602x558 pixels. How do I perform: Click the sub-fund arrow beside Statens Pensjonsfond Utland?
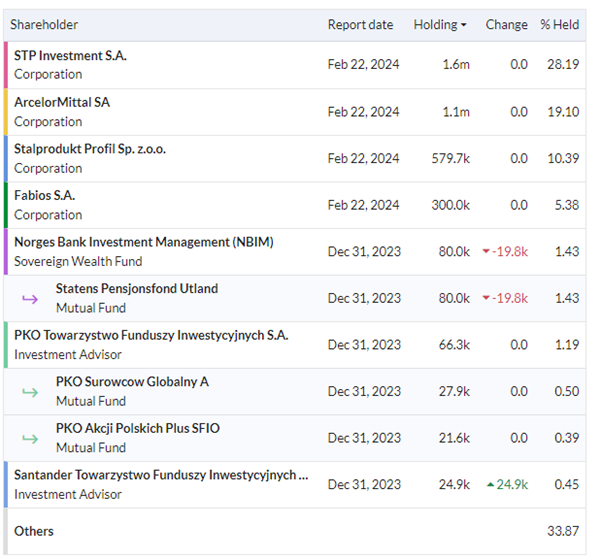pyautogui.click(x=30, y=299)
